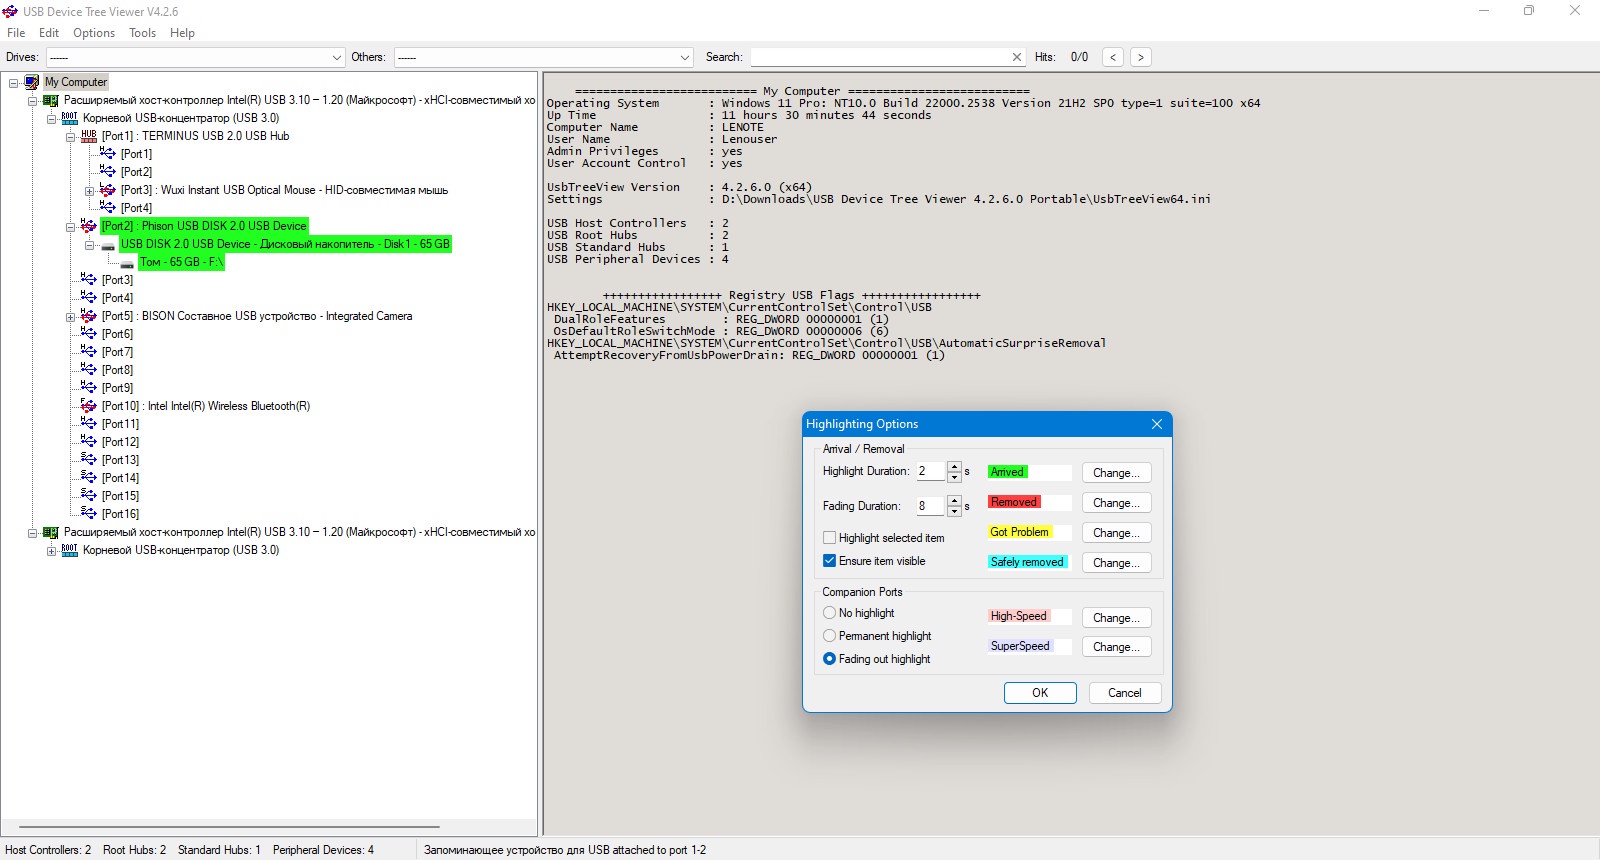Screen dimensions: 1600x860
Task: Click the green Arrived color sample
Action: [1007, 472]
